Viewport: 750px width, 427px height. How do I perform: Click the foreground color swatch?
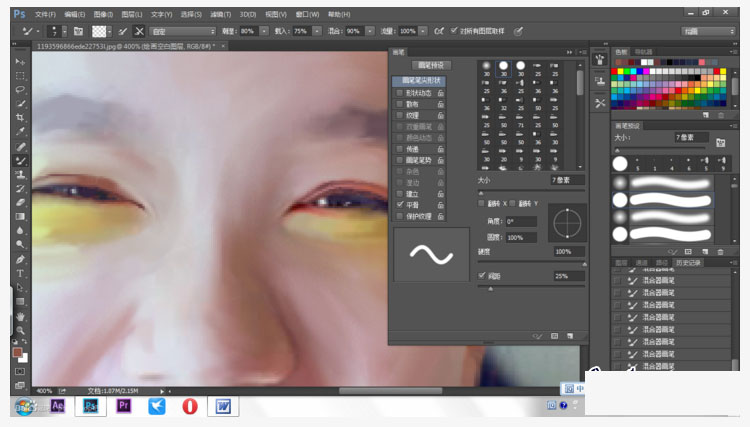(18, 352)
